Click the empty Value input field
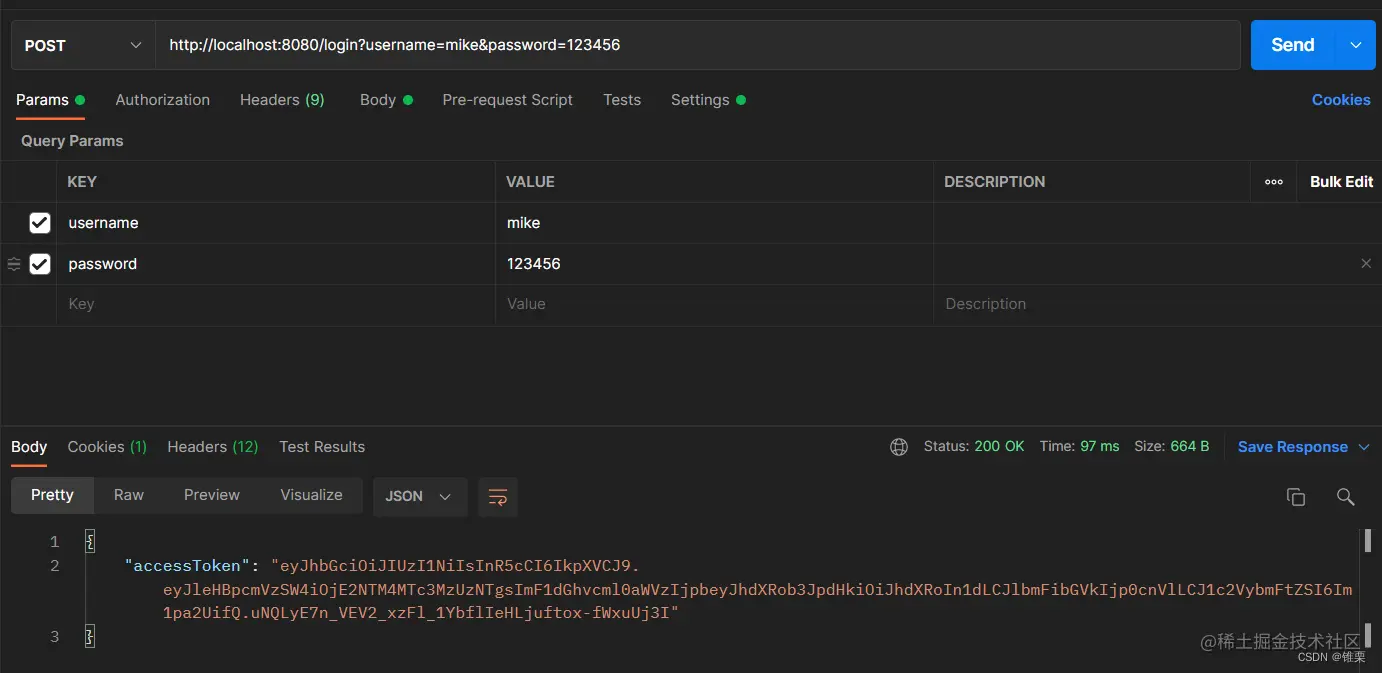This screenshot has width=1382, height=673. click(714, 304)
